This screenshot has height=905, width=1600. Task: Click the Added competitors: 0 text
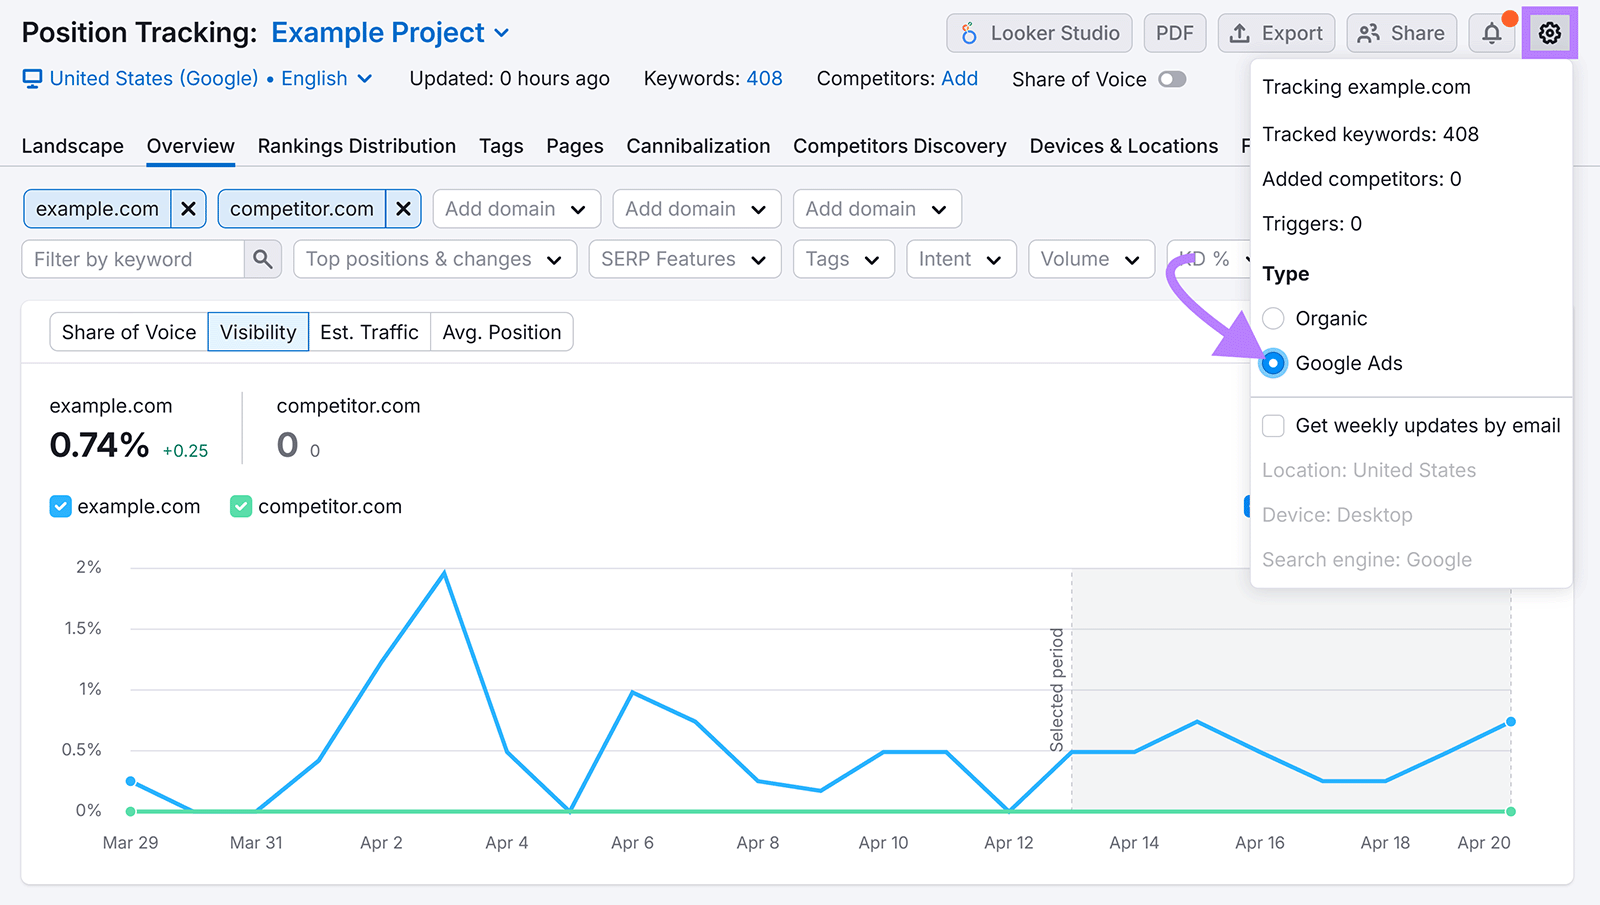tap(1362, 179)
